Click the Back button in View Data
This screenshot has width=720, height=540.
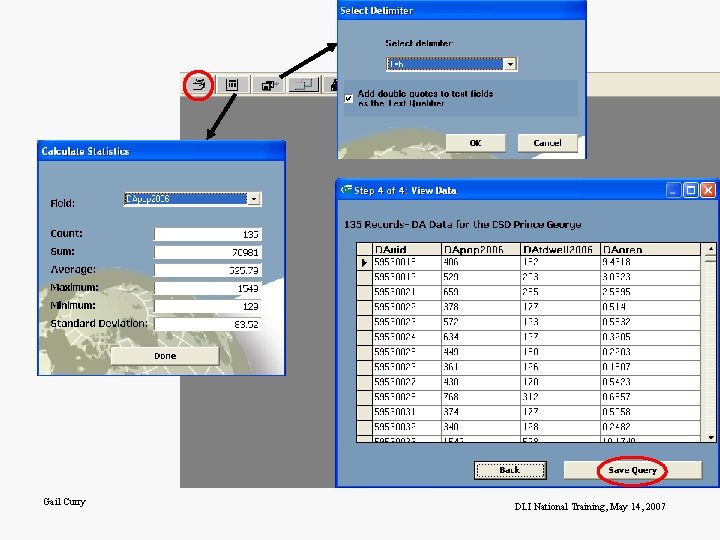(x=510, y=470)
